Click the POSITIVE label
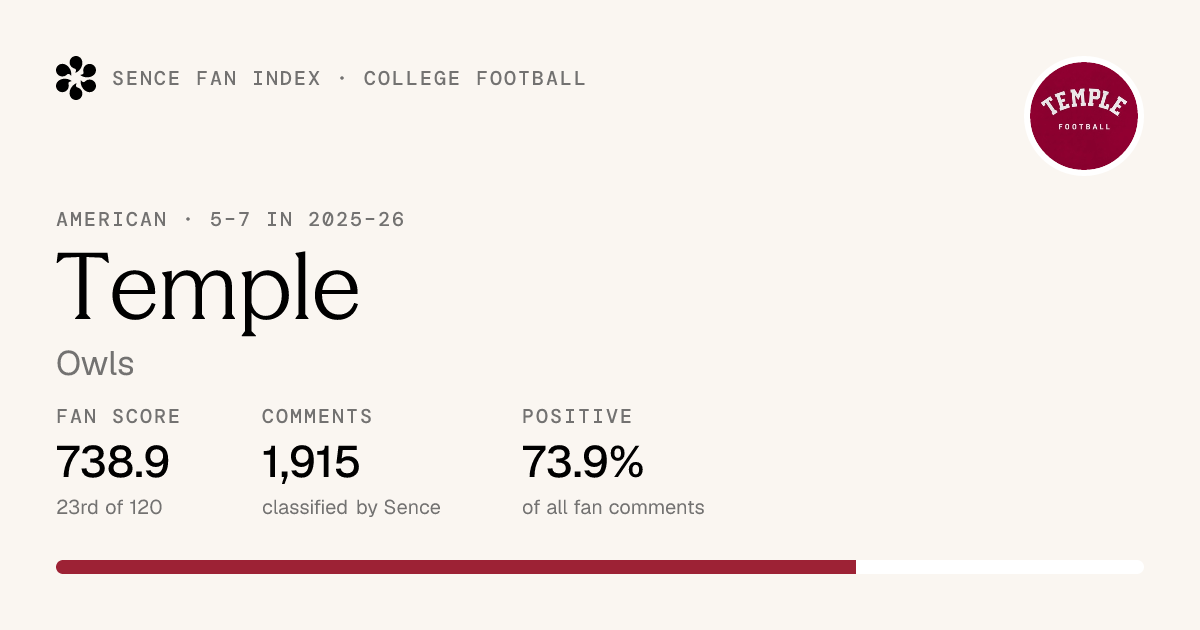 pyautogui.click(x=577, y=416)
